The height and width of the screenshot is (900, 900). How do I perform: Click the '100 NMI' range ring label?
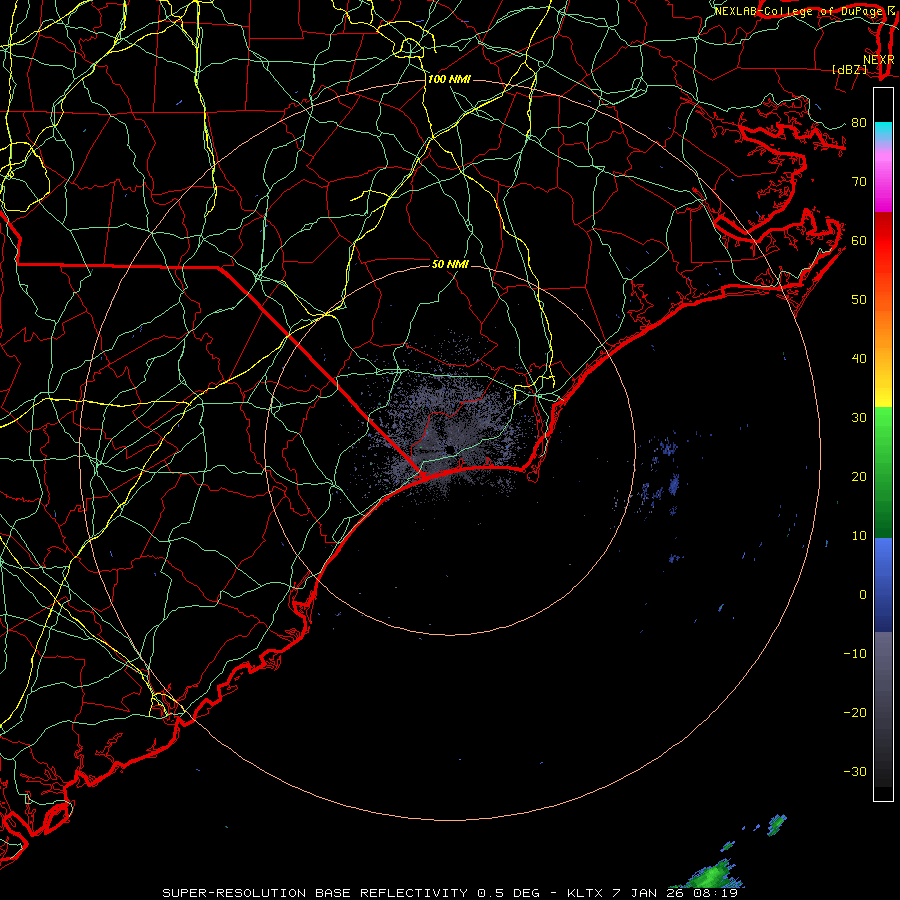[x=449, y=79]
